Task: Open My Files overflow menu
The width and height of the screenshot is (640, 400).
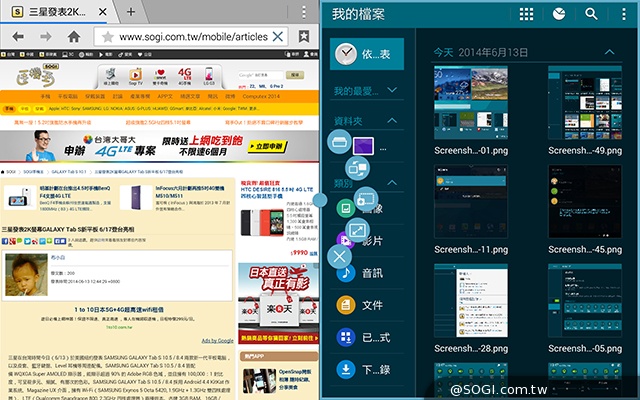Action: 624,14
